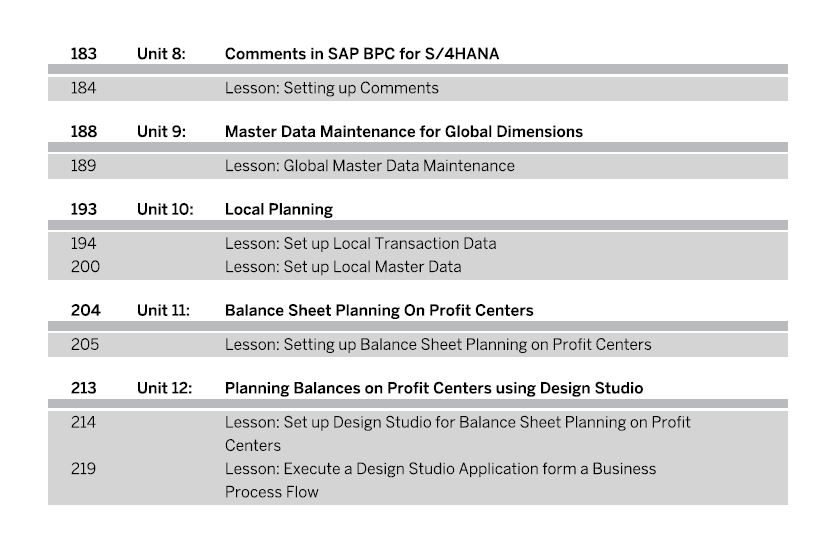The height and width of the screenshot is (560, 828).
Task: Open Unit 11 Balance Sheet Planning heading
Action: [379, 310]
